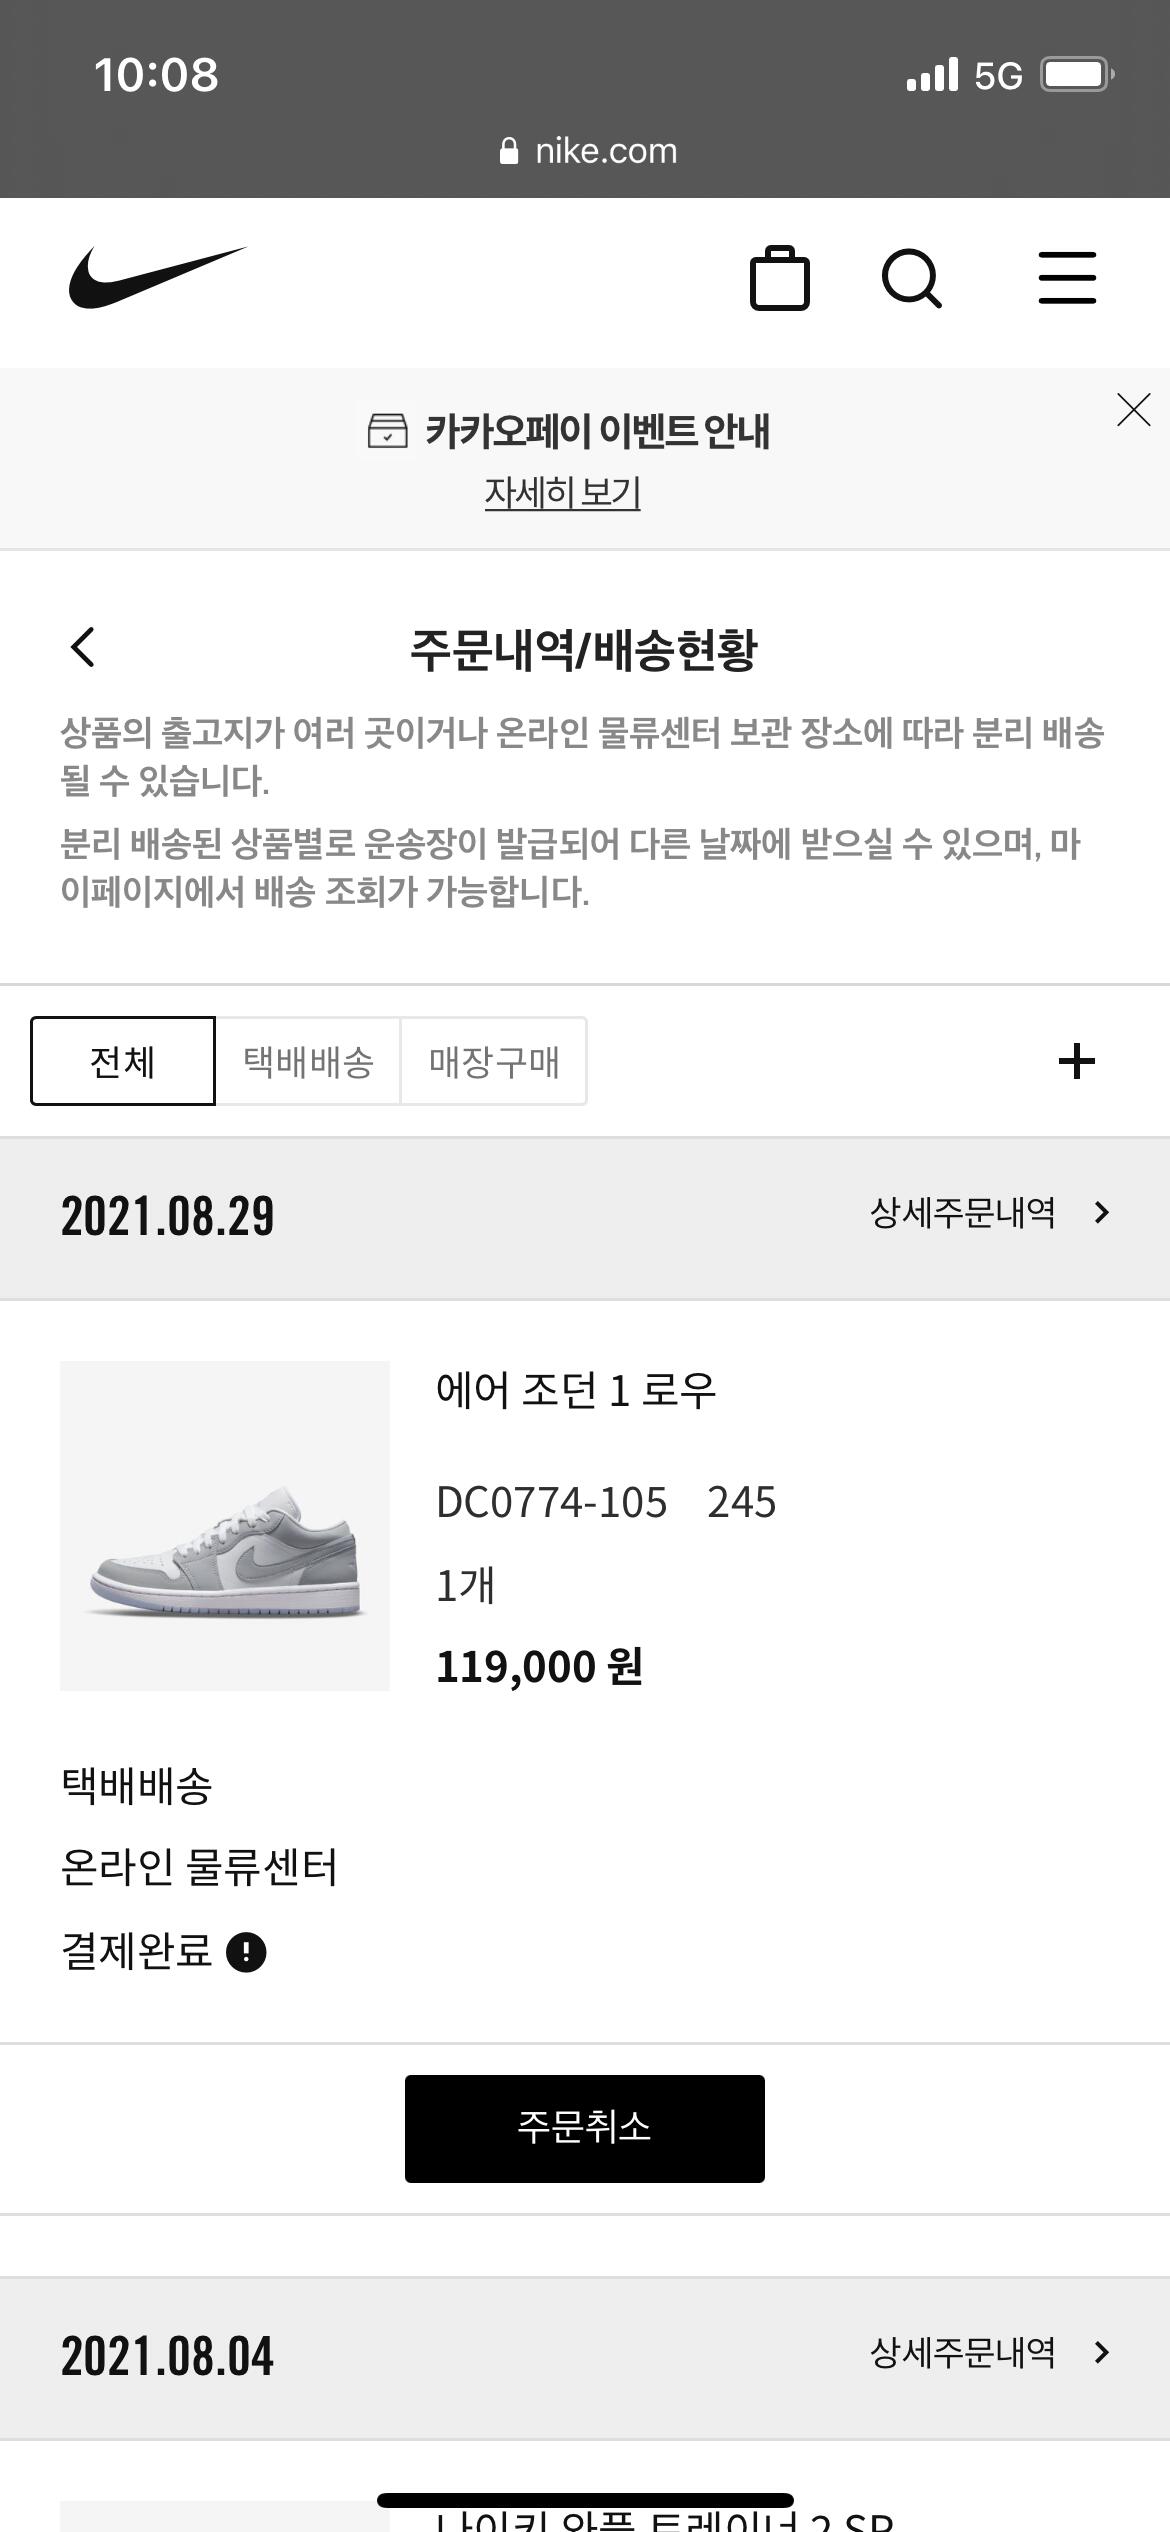Screen dimensions: 1170x2532
Task: Tap the nike.com address bar
Action: (x=588, y=151)
